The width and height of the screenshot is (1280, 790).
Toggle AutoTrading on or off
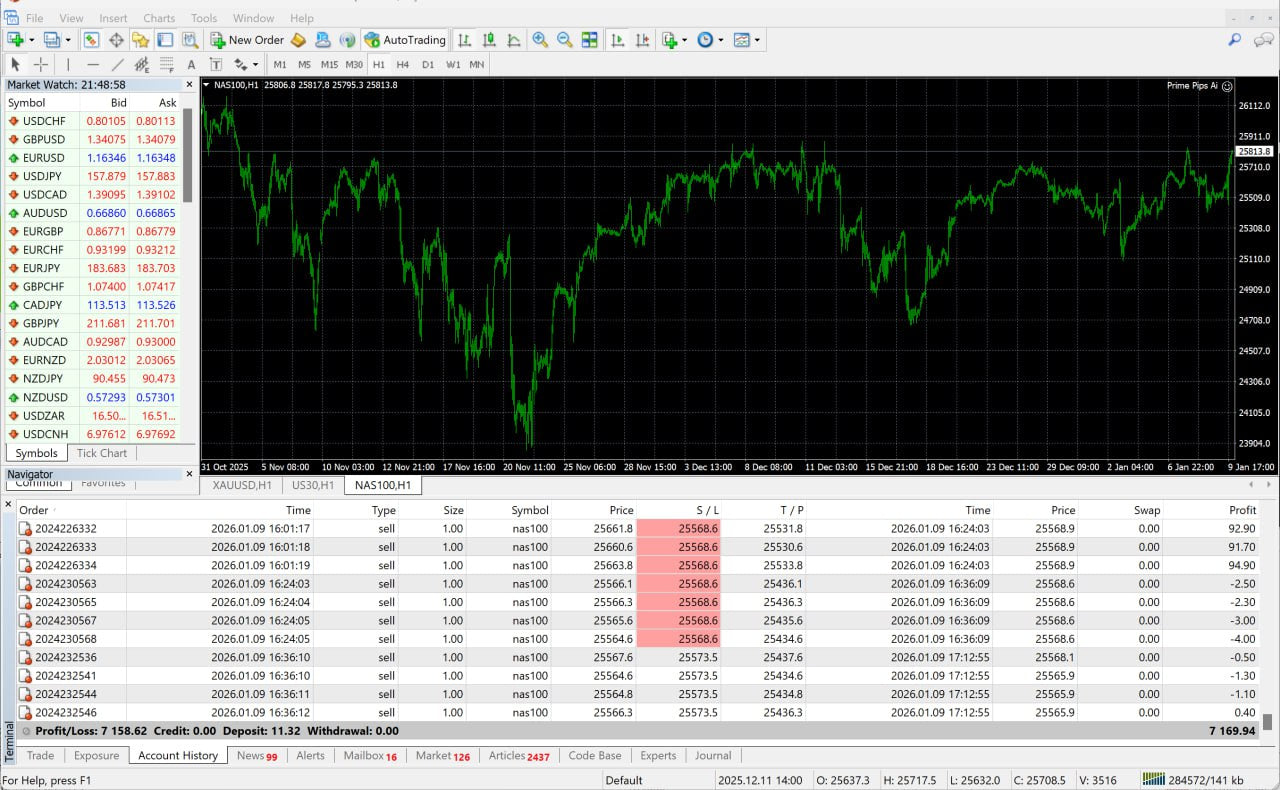pos(405,40)
